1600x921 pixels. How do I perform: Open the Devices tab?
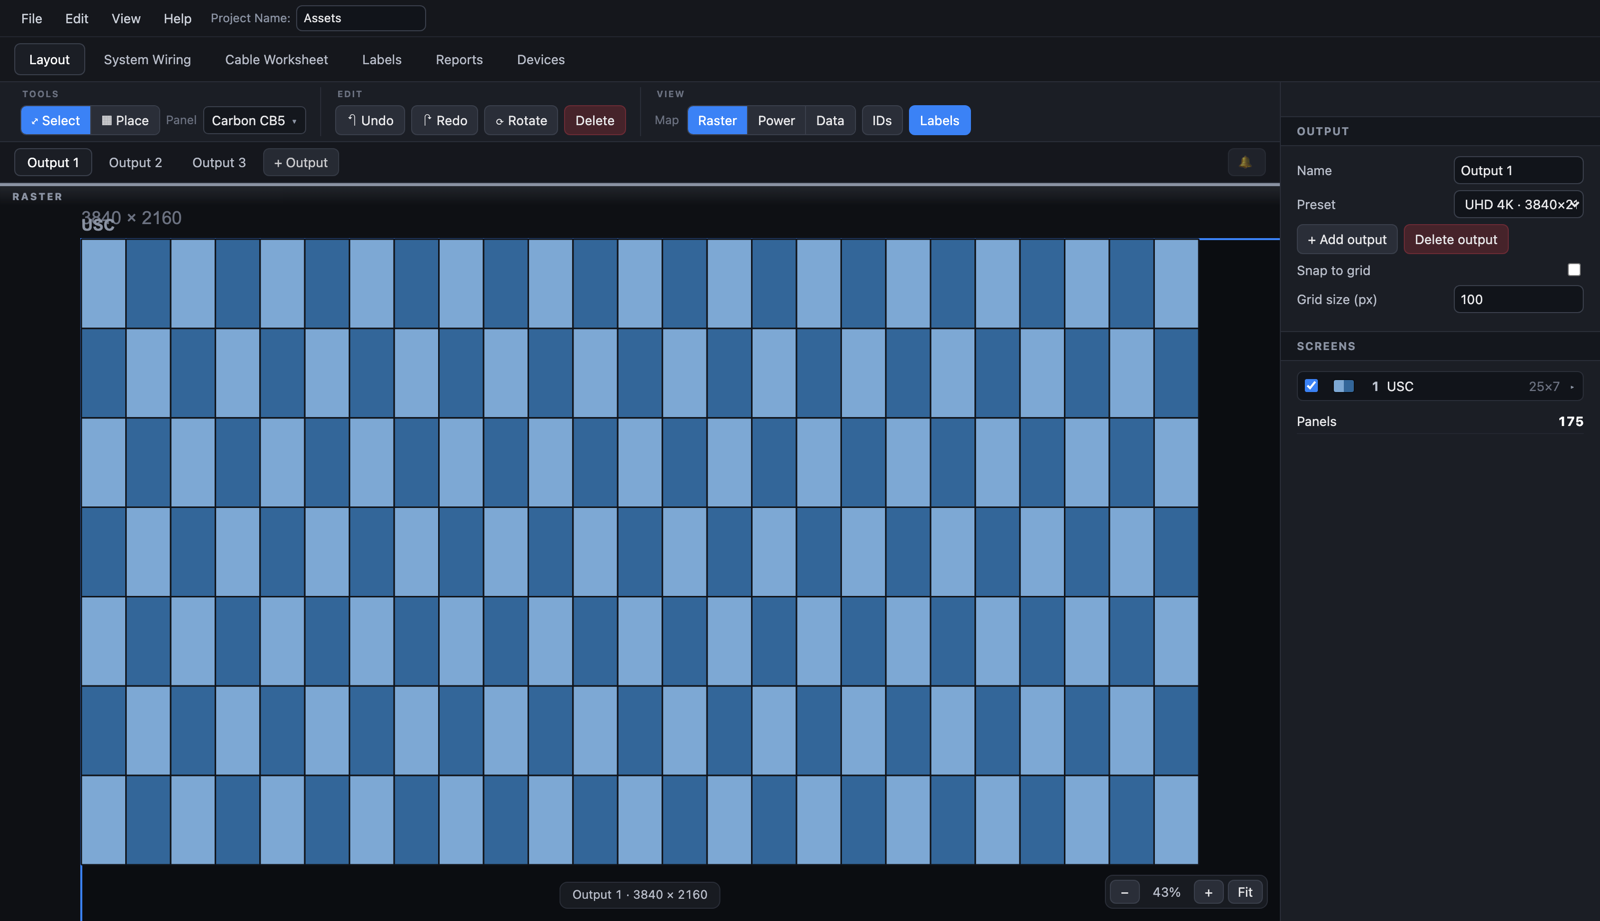point(541,60)
